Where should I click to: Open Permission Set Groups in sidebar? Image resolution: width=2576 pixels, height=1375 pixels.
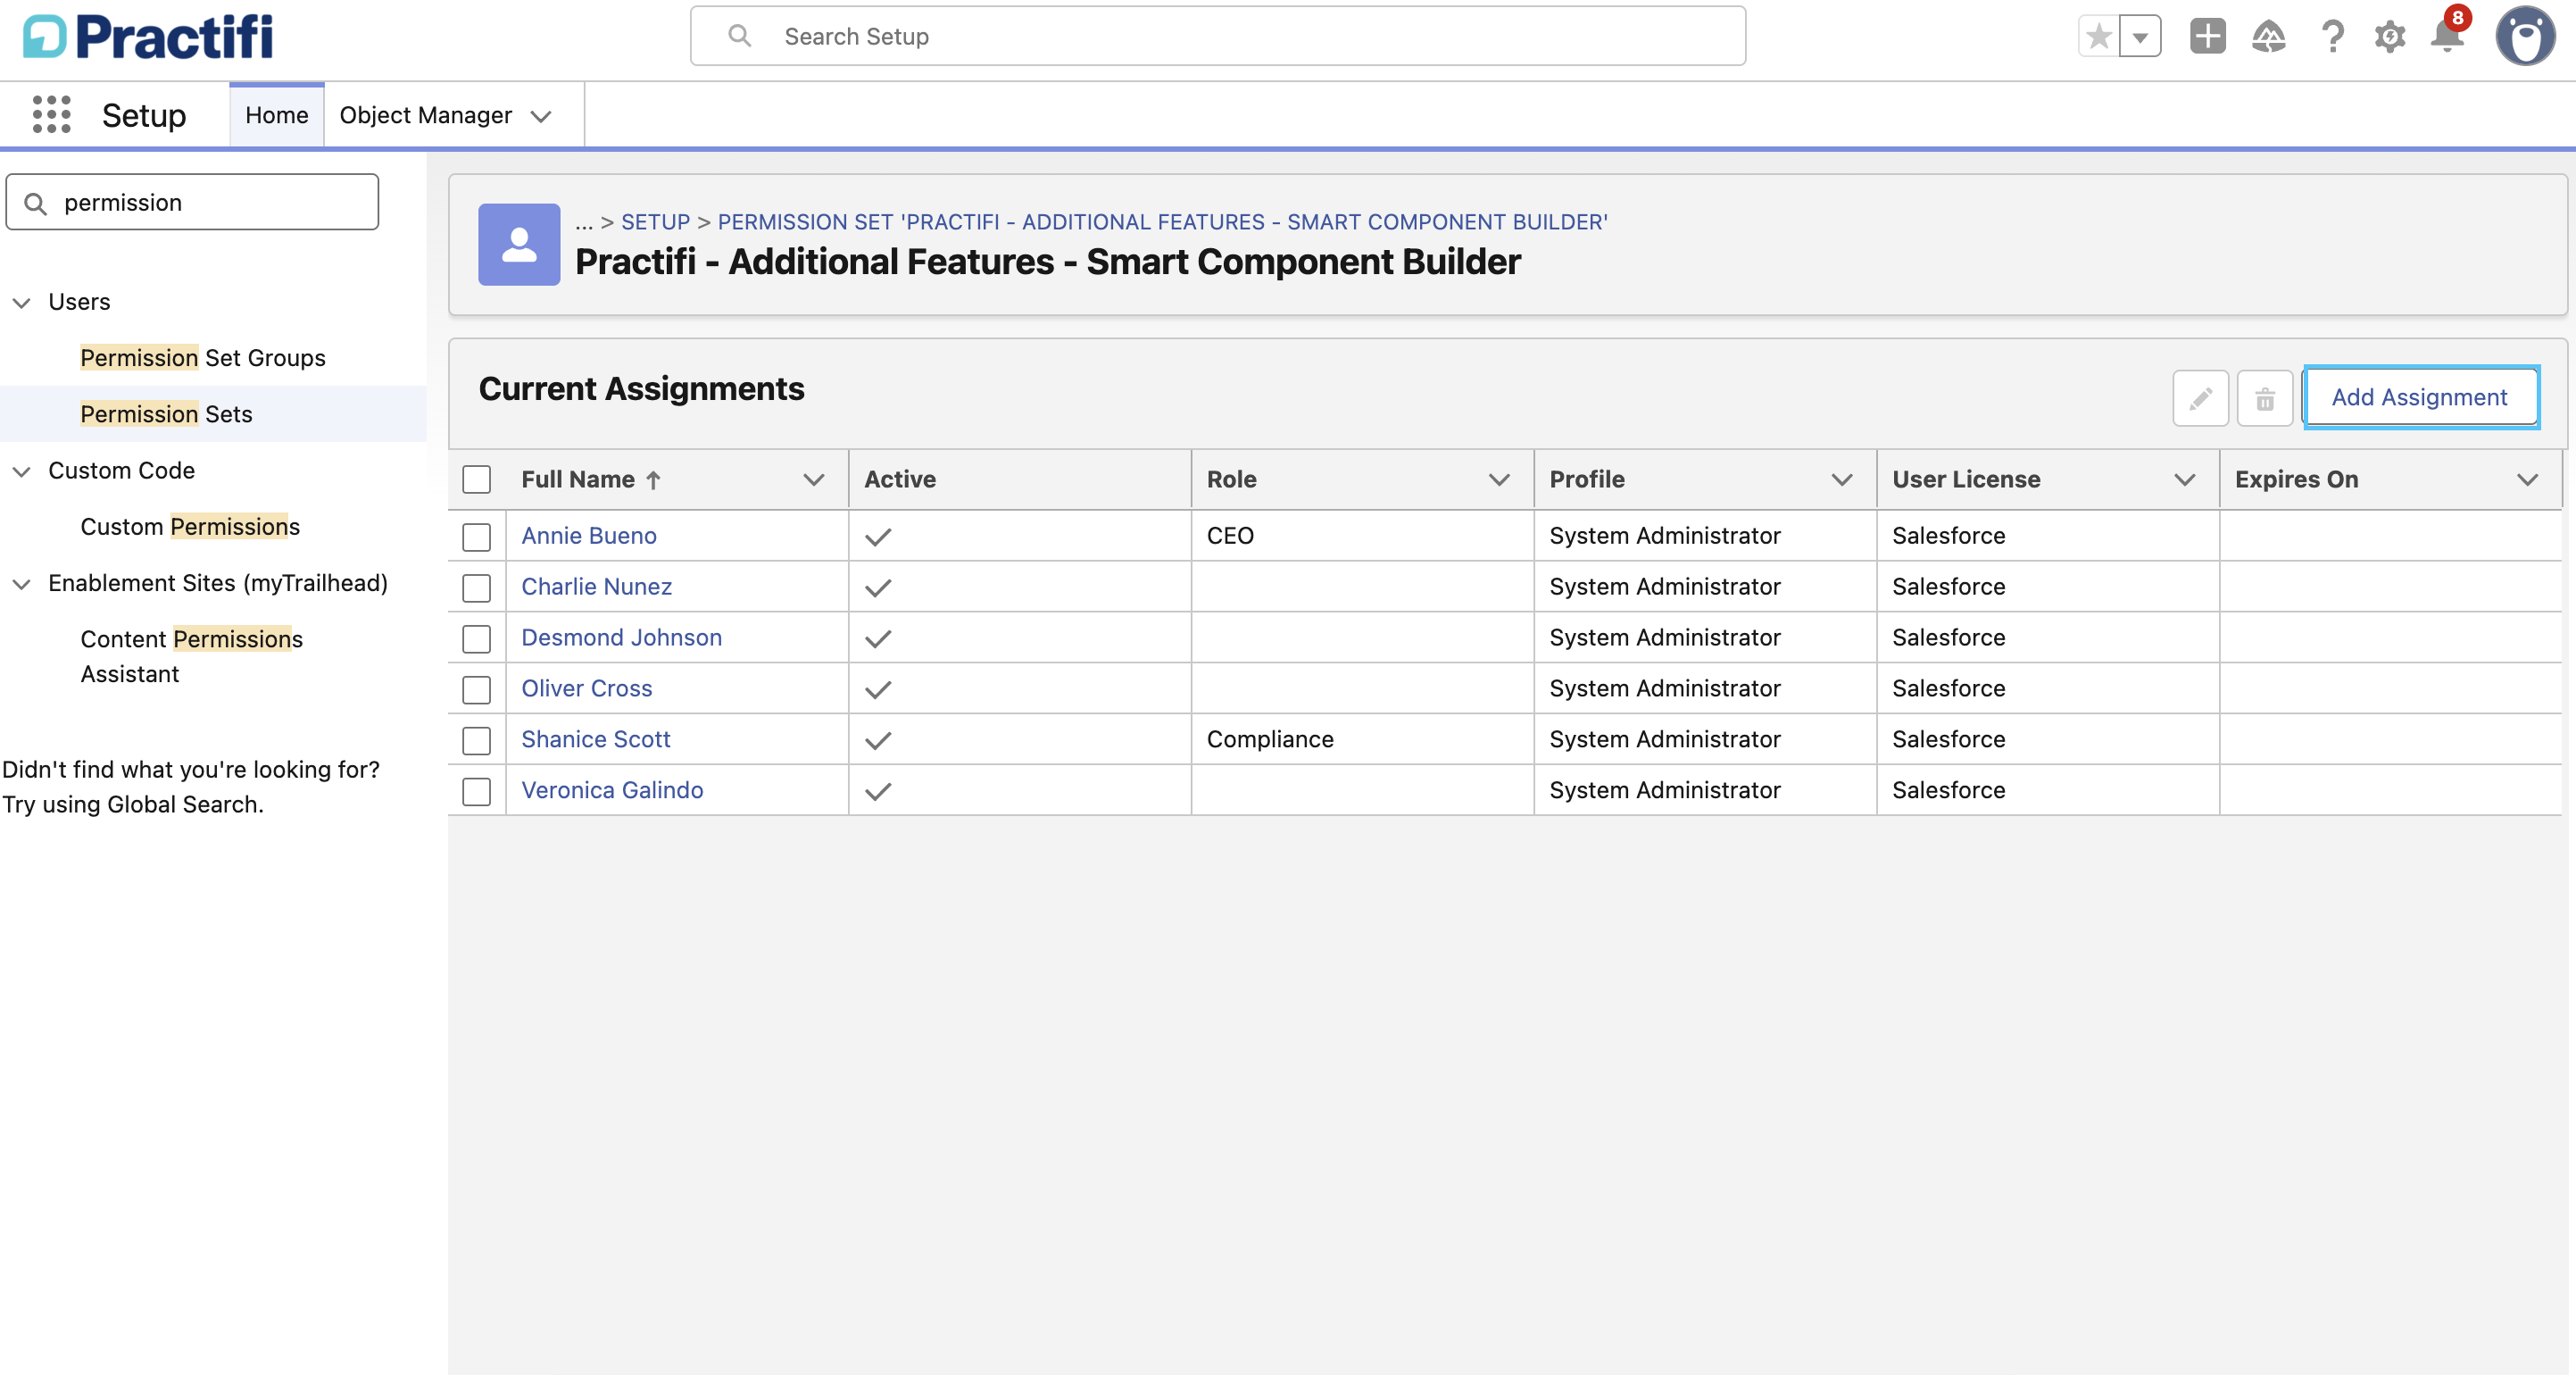pos(202,358)
